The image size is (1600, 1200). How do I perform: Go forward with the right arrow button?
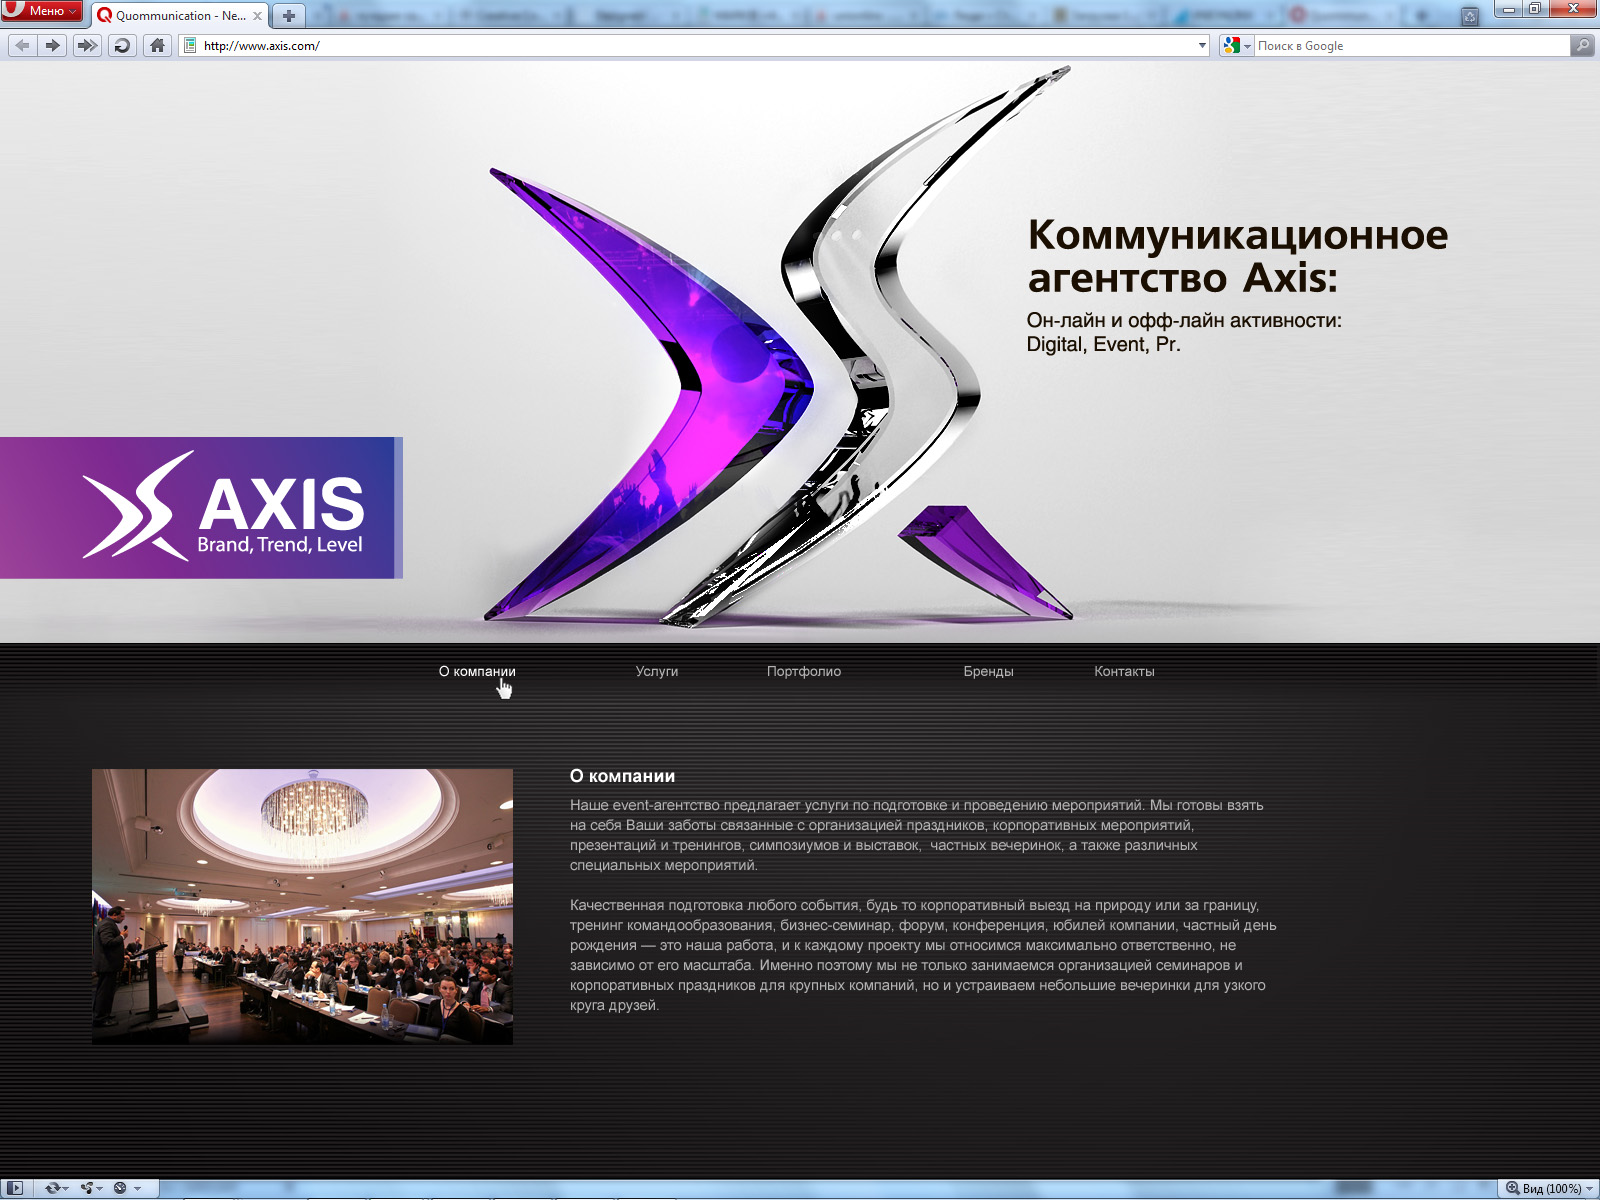coord(53,45)
